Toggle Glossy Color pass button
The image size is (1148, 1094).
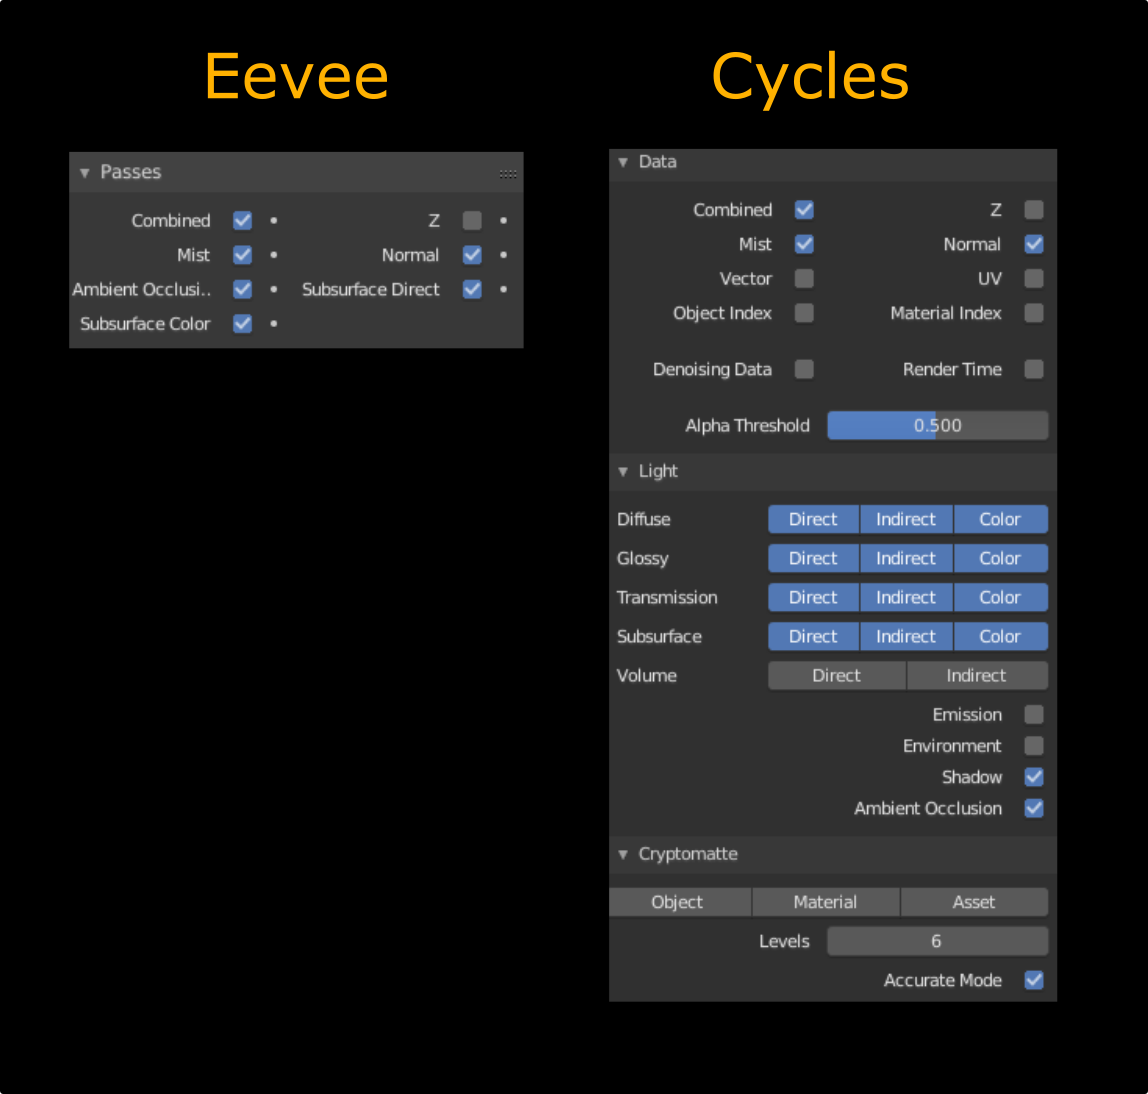(1000, 559)
